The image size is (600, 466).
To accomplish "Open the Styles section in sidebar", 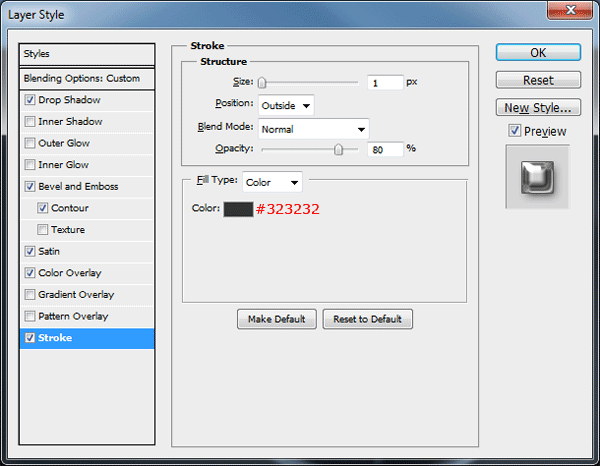I will [87, 54].
